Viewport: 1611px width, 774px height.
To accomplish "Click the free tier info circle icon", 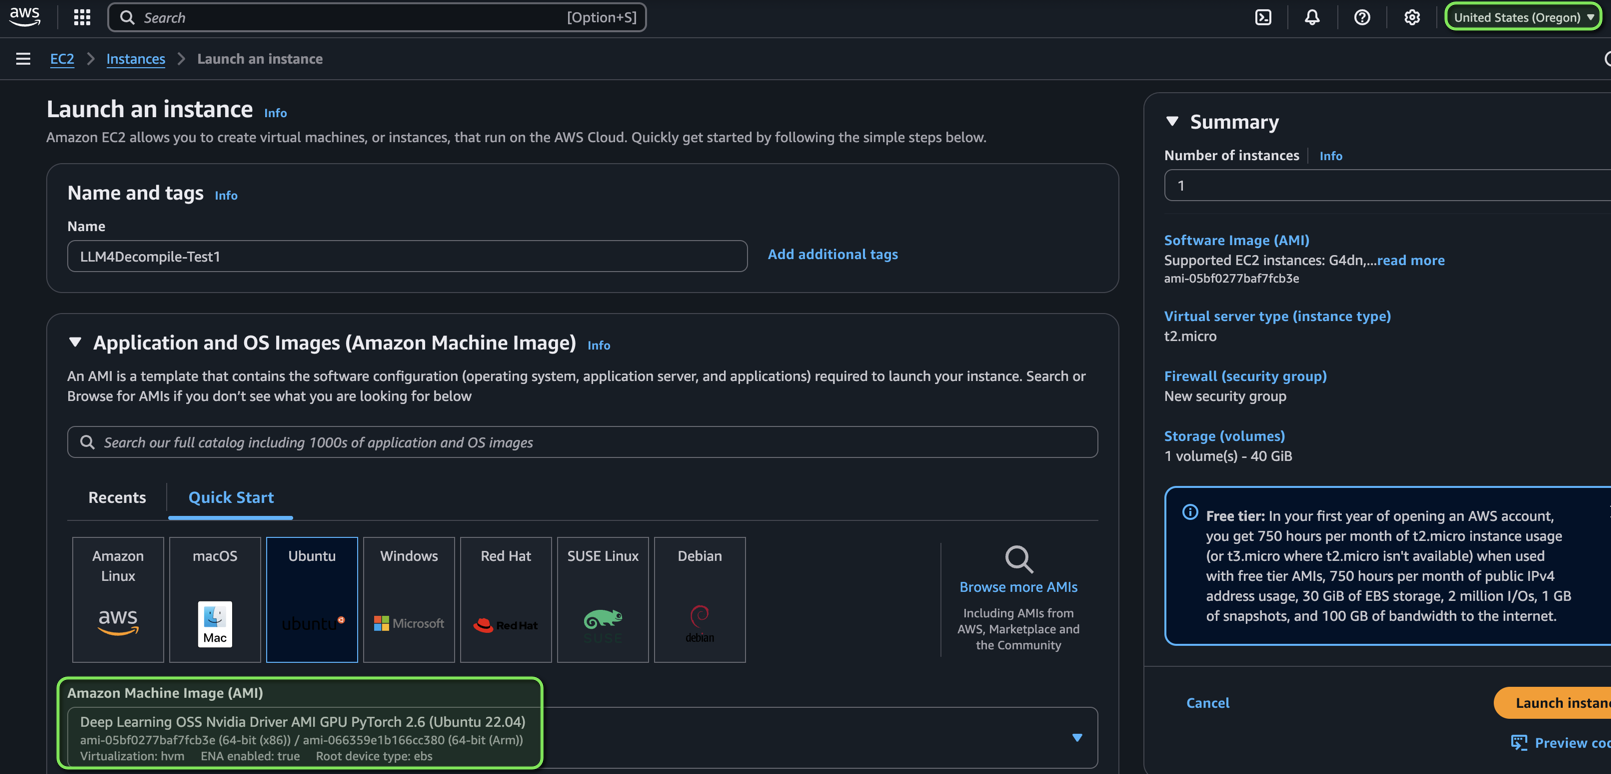I will point(1190,512).
